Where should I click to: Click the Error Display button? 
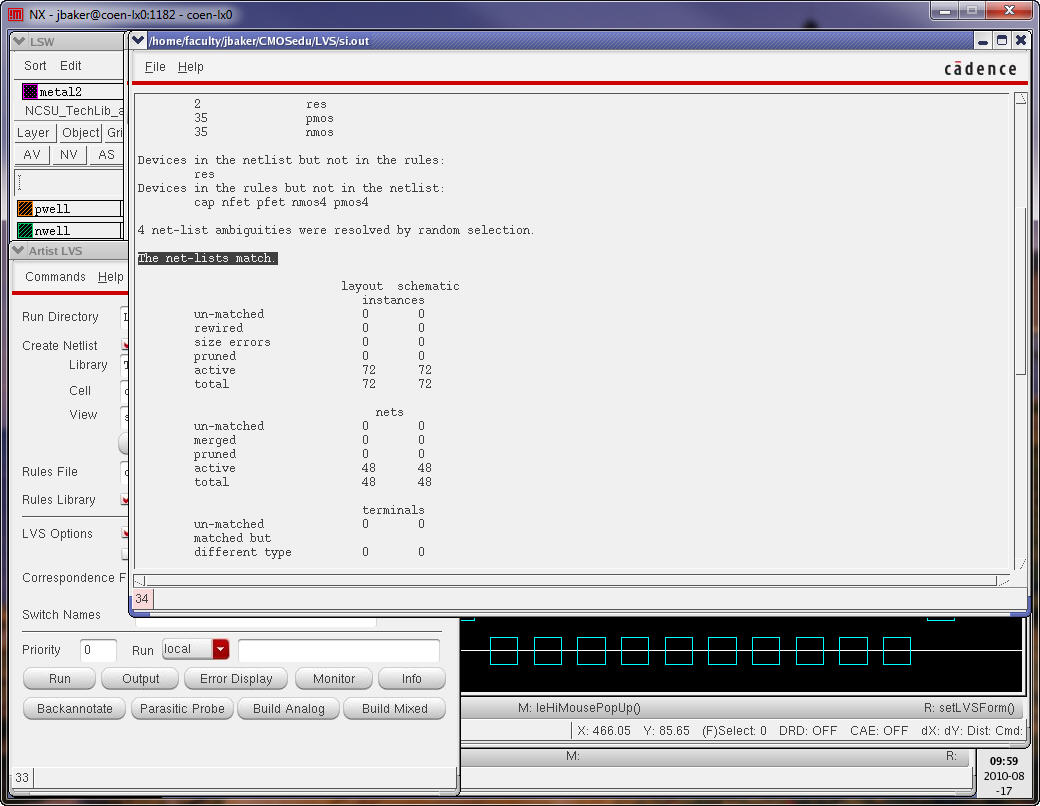click(x=236, y=679)
